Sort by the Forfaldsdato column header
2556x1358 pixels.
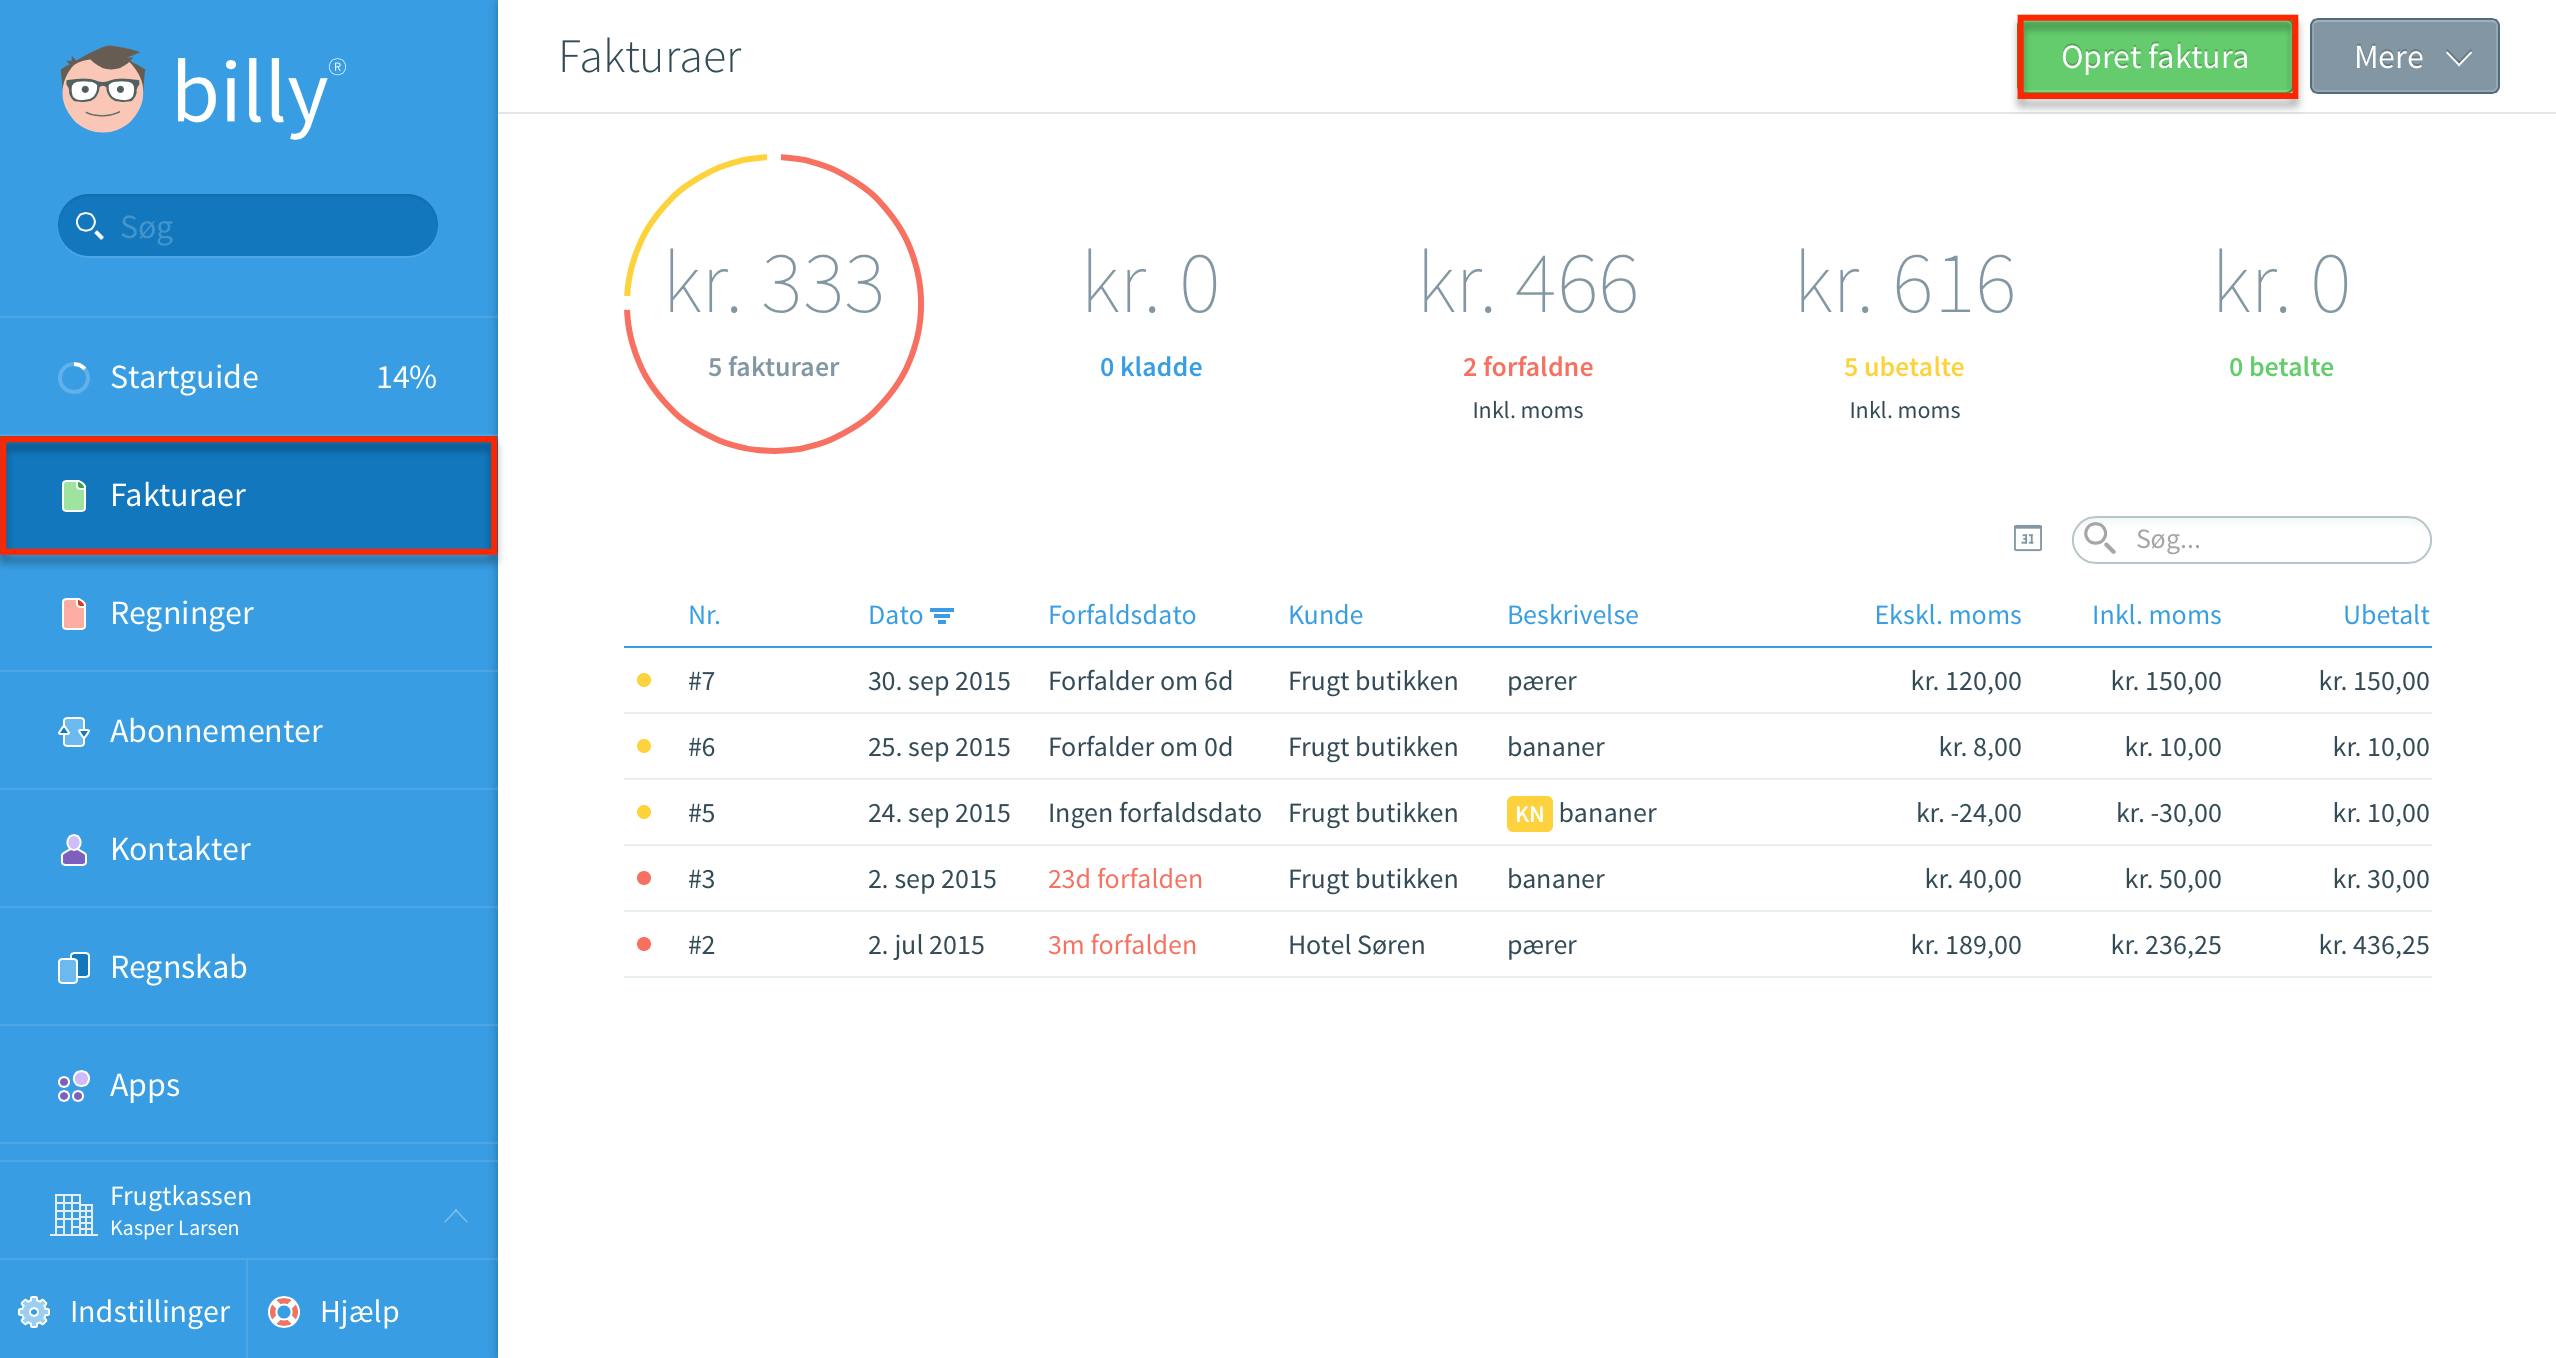1122,615
